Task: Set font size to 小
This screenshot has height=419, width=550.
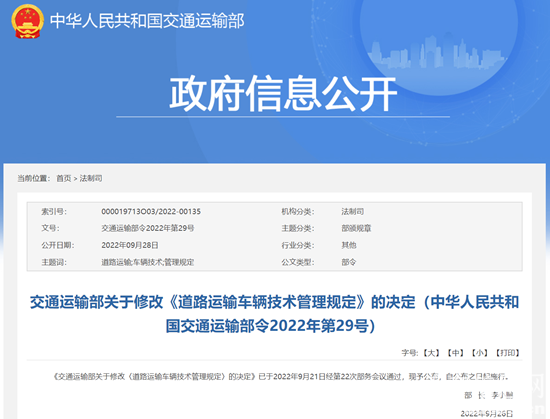Action: click(479, 353)
